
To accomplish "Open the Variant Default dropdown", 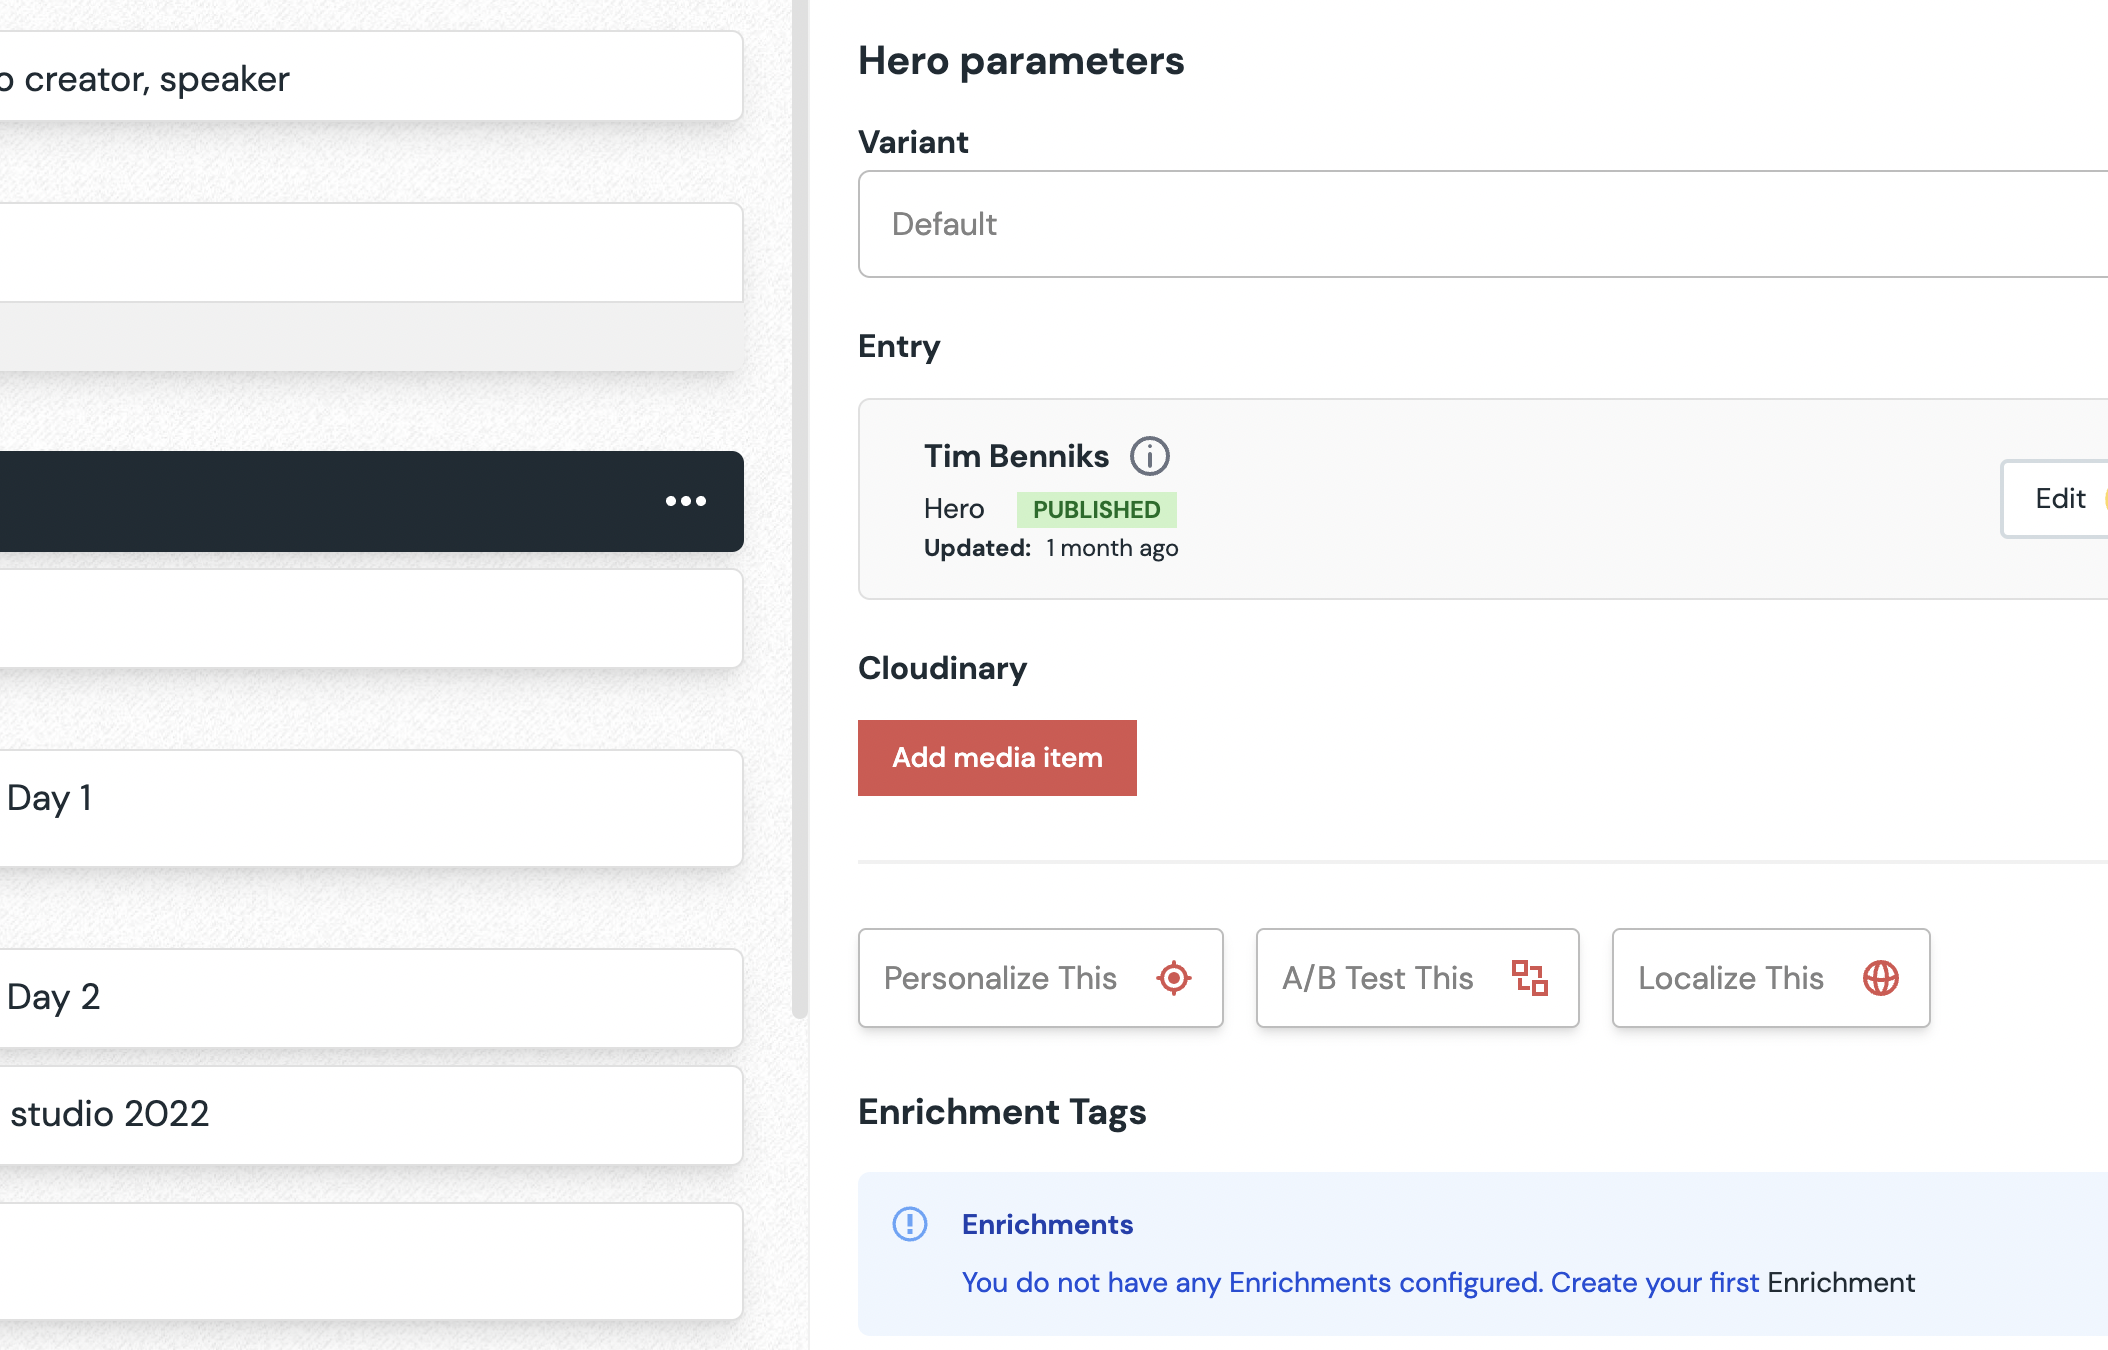I will 1480,224.
